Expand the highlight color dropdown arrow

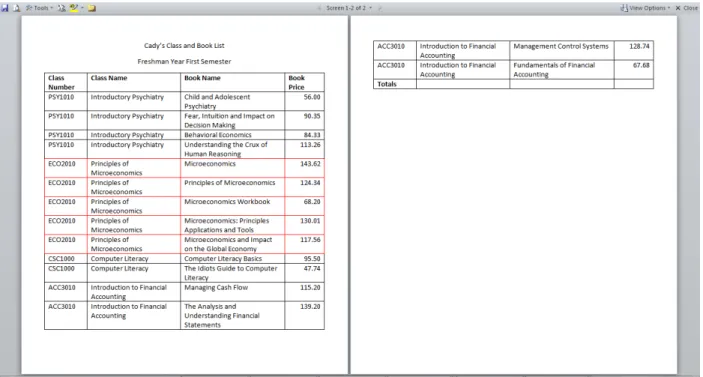pos(82,8)
